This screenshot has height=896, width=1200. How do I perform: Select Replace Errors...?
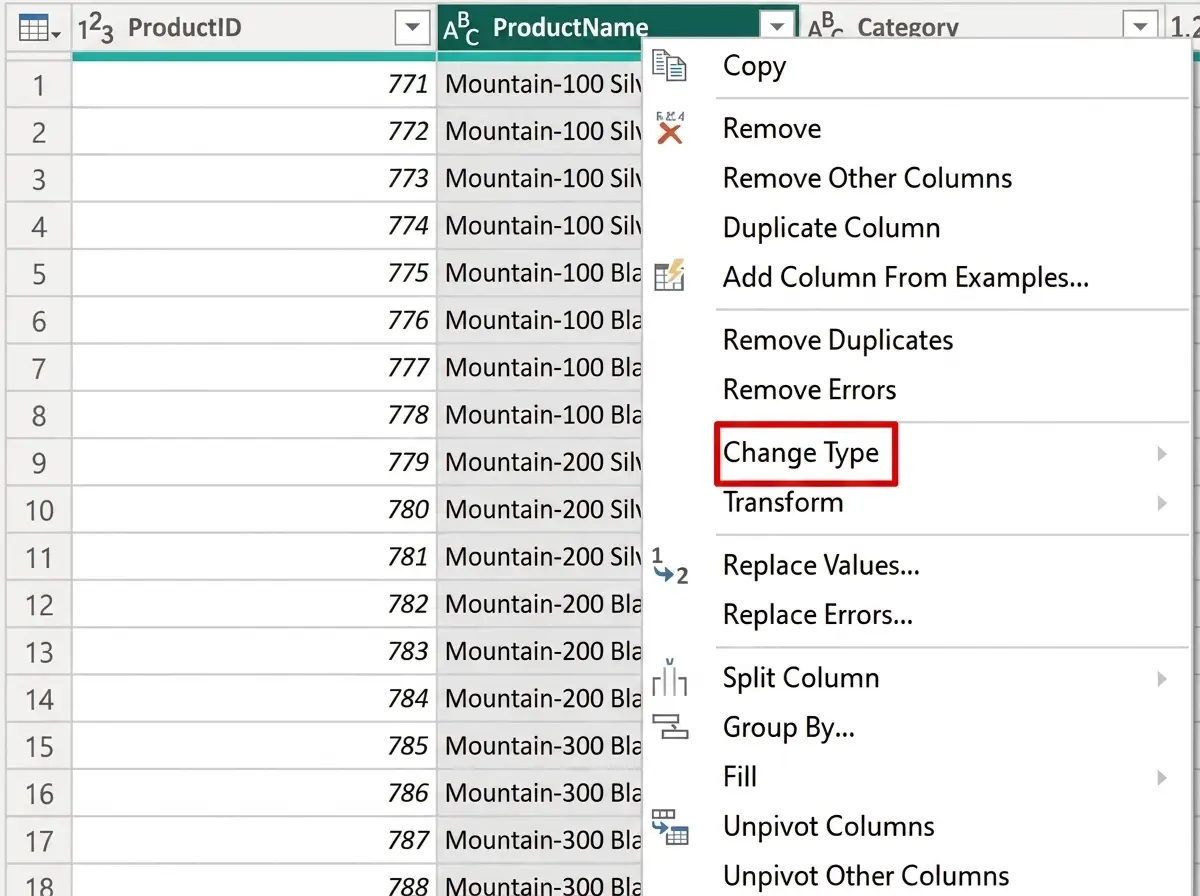818,615
